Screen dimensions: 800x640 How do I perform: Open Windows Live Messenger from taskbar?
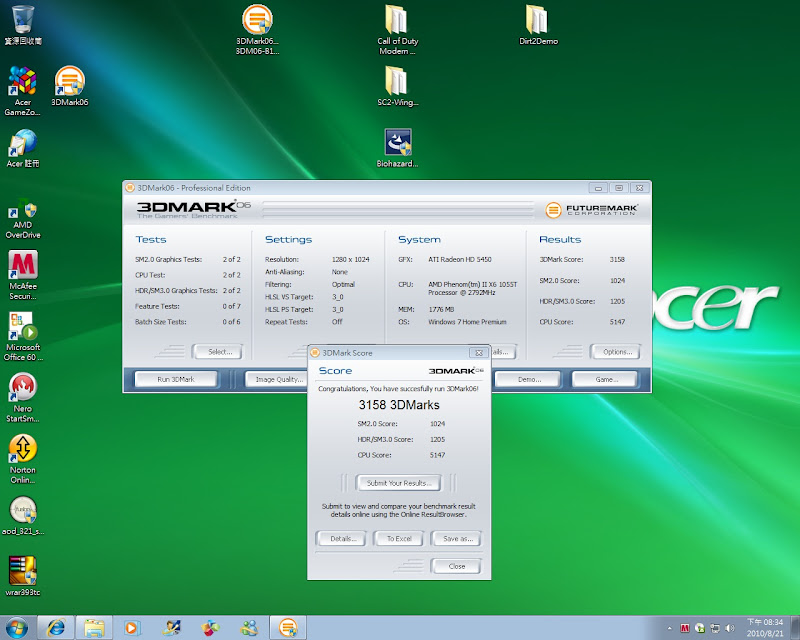click(x=249, y=628)
